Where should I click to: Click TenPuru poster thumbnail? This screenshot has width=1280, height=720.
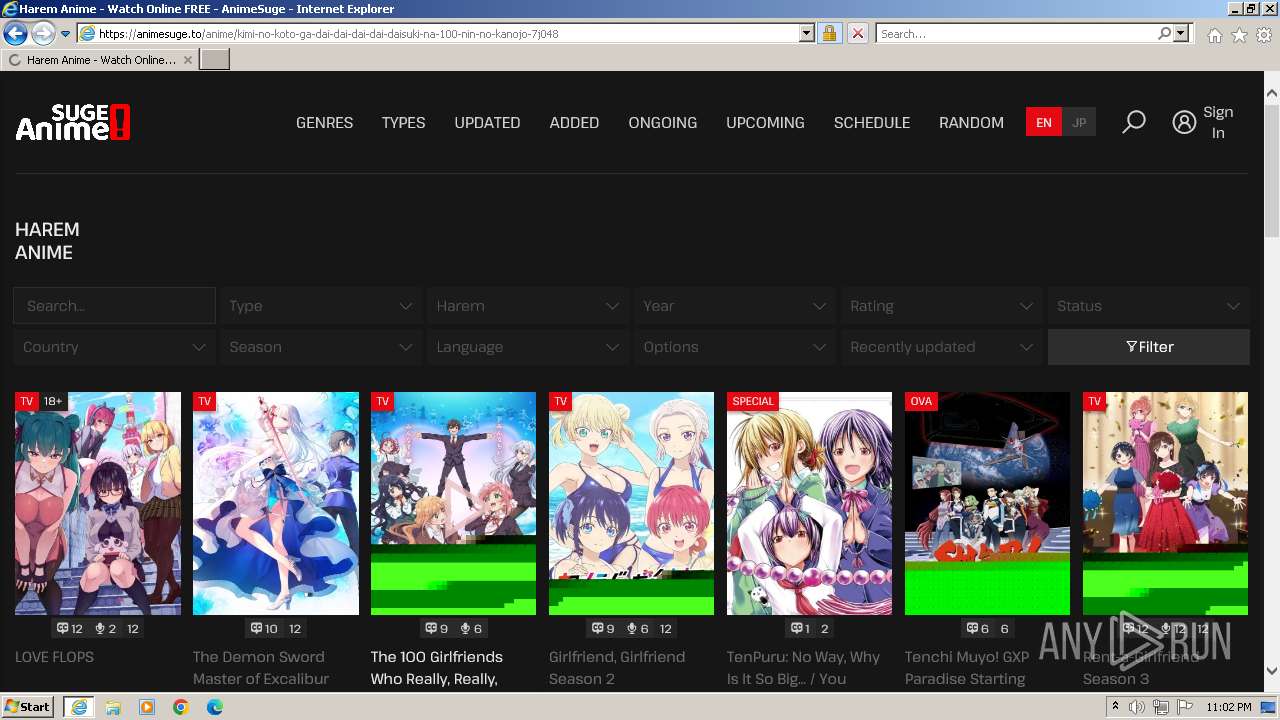(x=809, y=503)
